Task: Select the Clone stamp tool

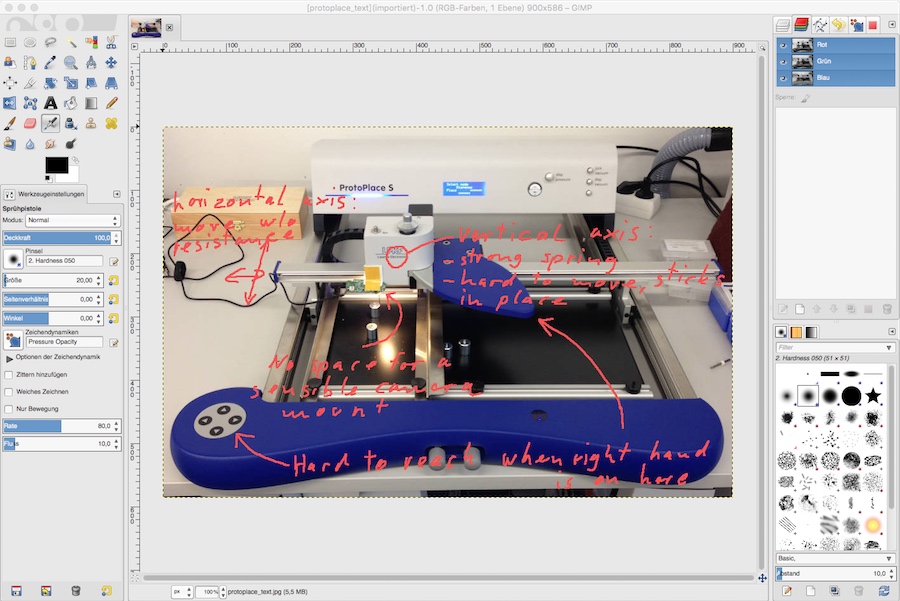Action: coord(91,123)
